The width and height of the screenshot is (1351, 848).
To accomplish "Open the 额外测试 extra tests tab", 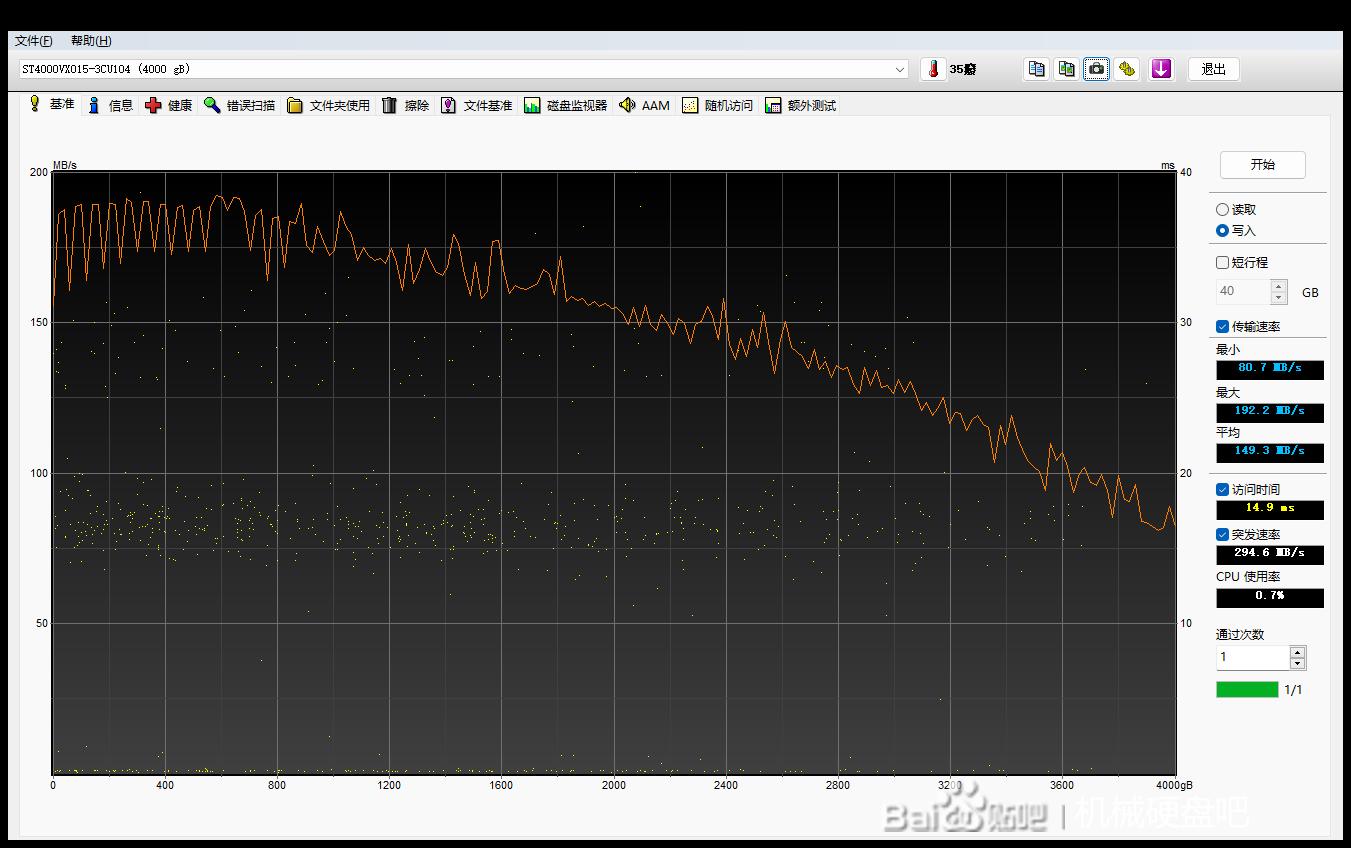I will [801, 105].
